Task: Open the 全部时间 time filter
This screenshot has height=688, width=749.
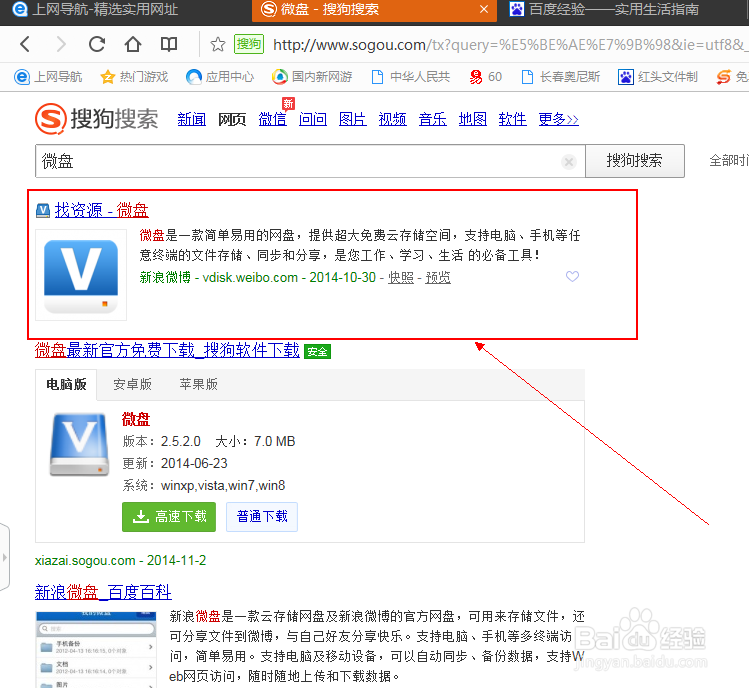Action: [729, 161]
